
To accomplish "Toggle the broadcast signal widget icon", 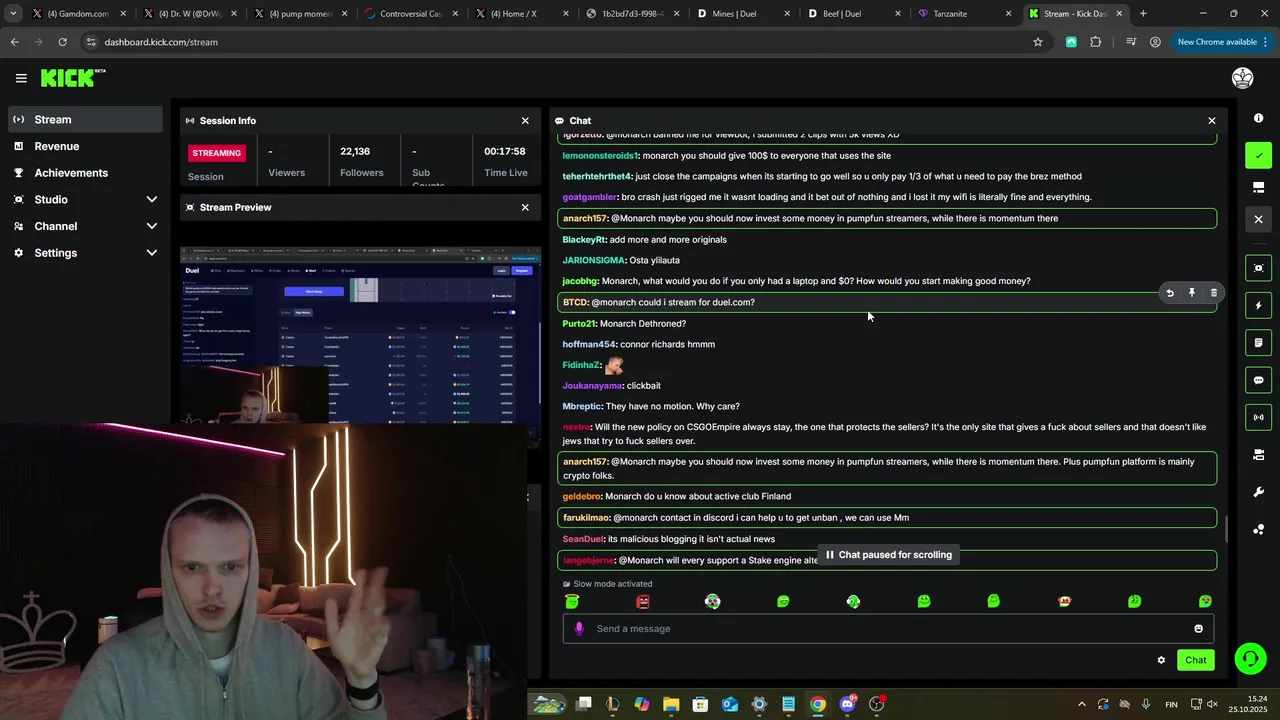I will 1258,417.
